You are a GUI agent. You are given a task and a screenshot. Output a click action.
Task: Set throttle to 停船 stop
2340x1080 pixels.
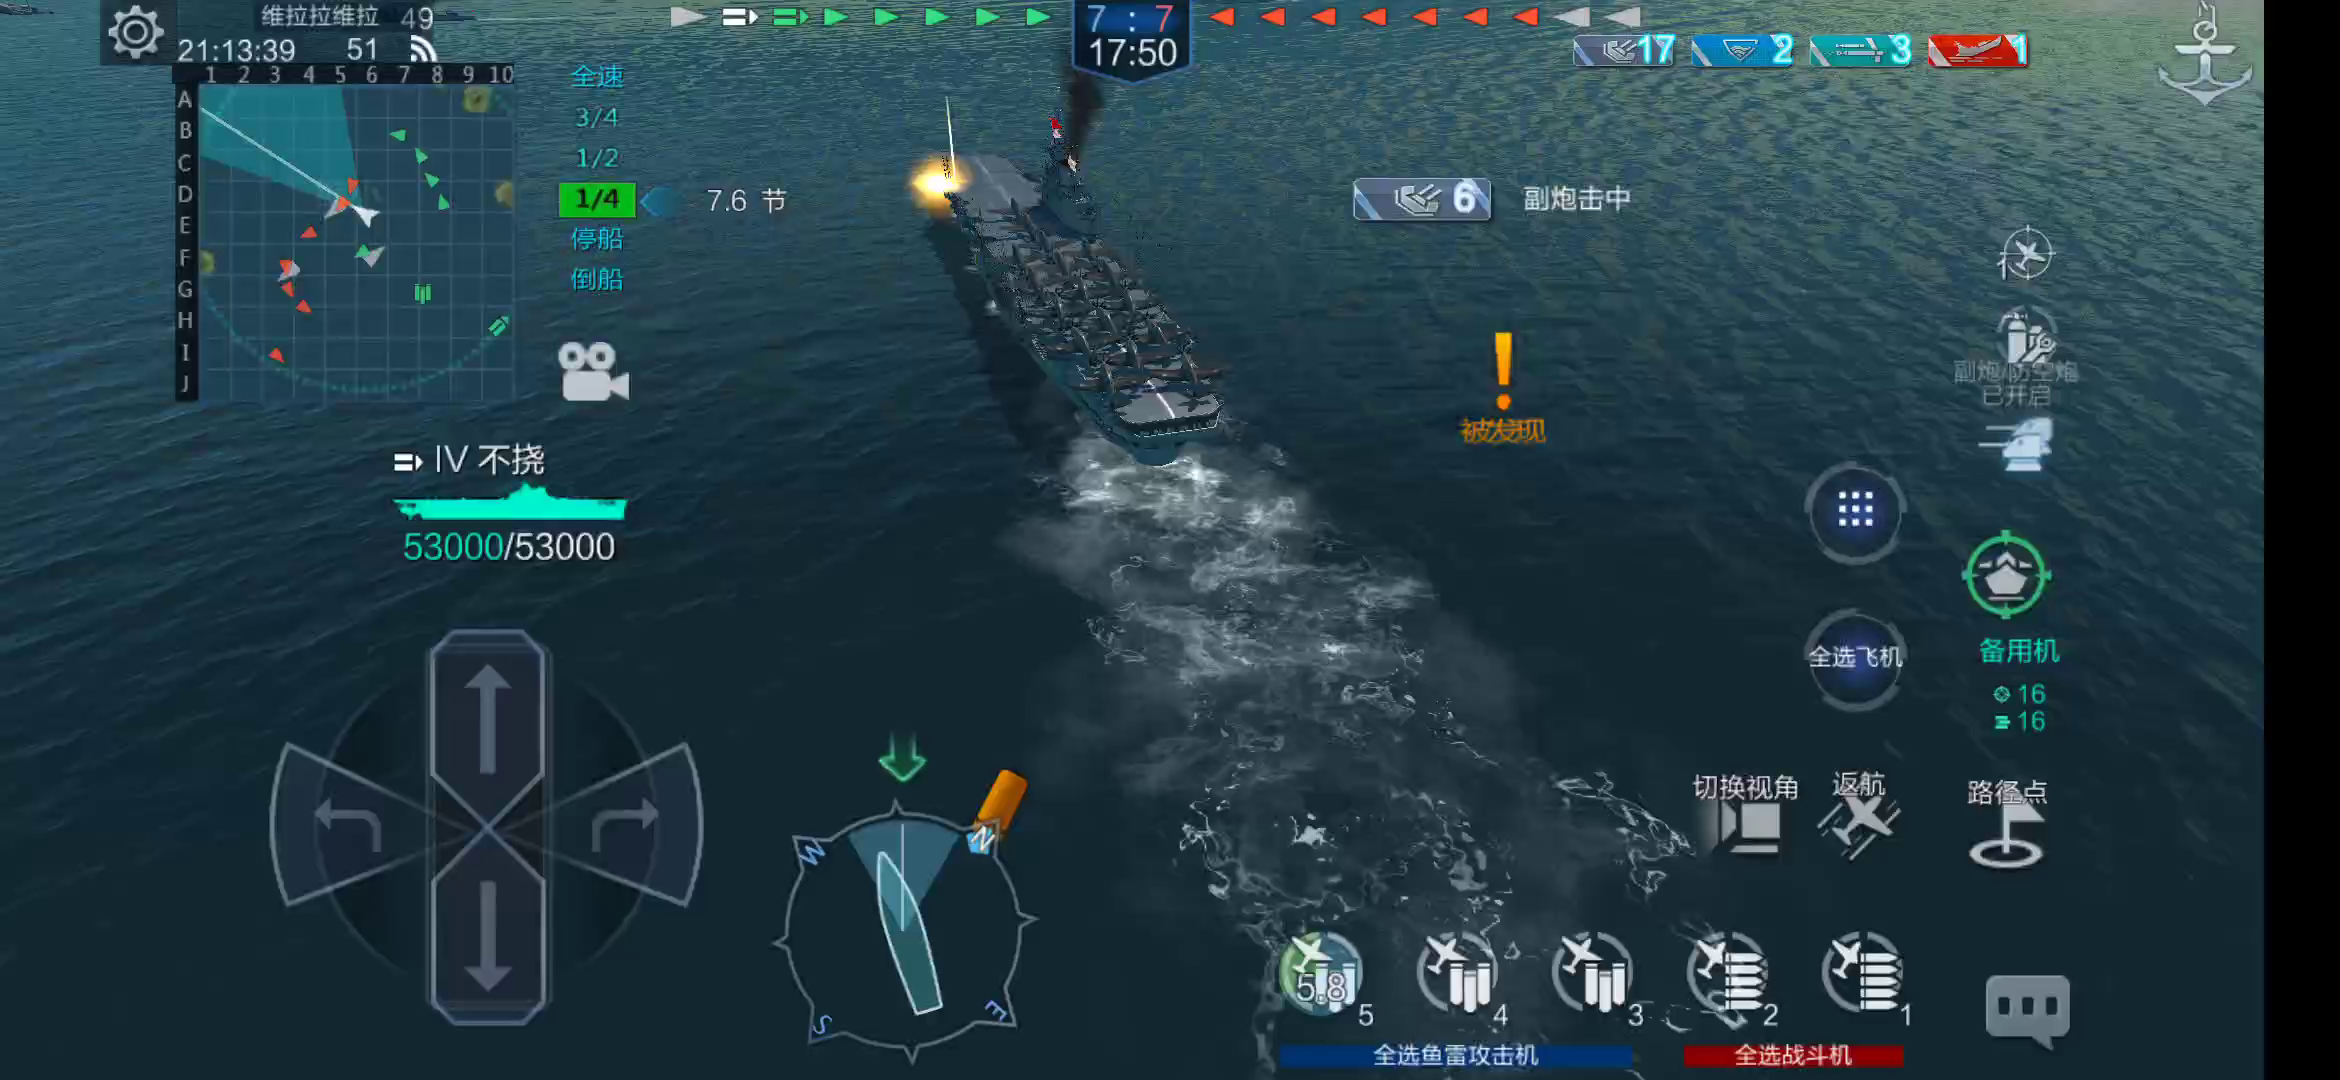597,239
